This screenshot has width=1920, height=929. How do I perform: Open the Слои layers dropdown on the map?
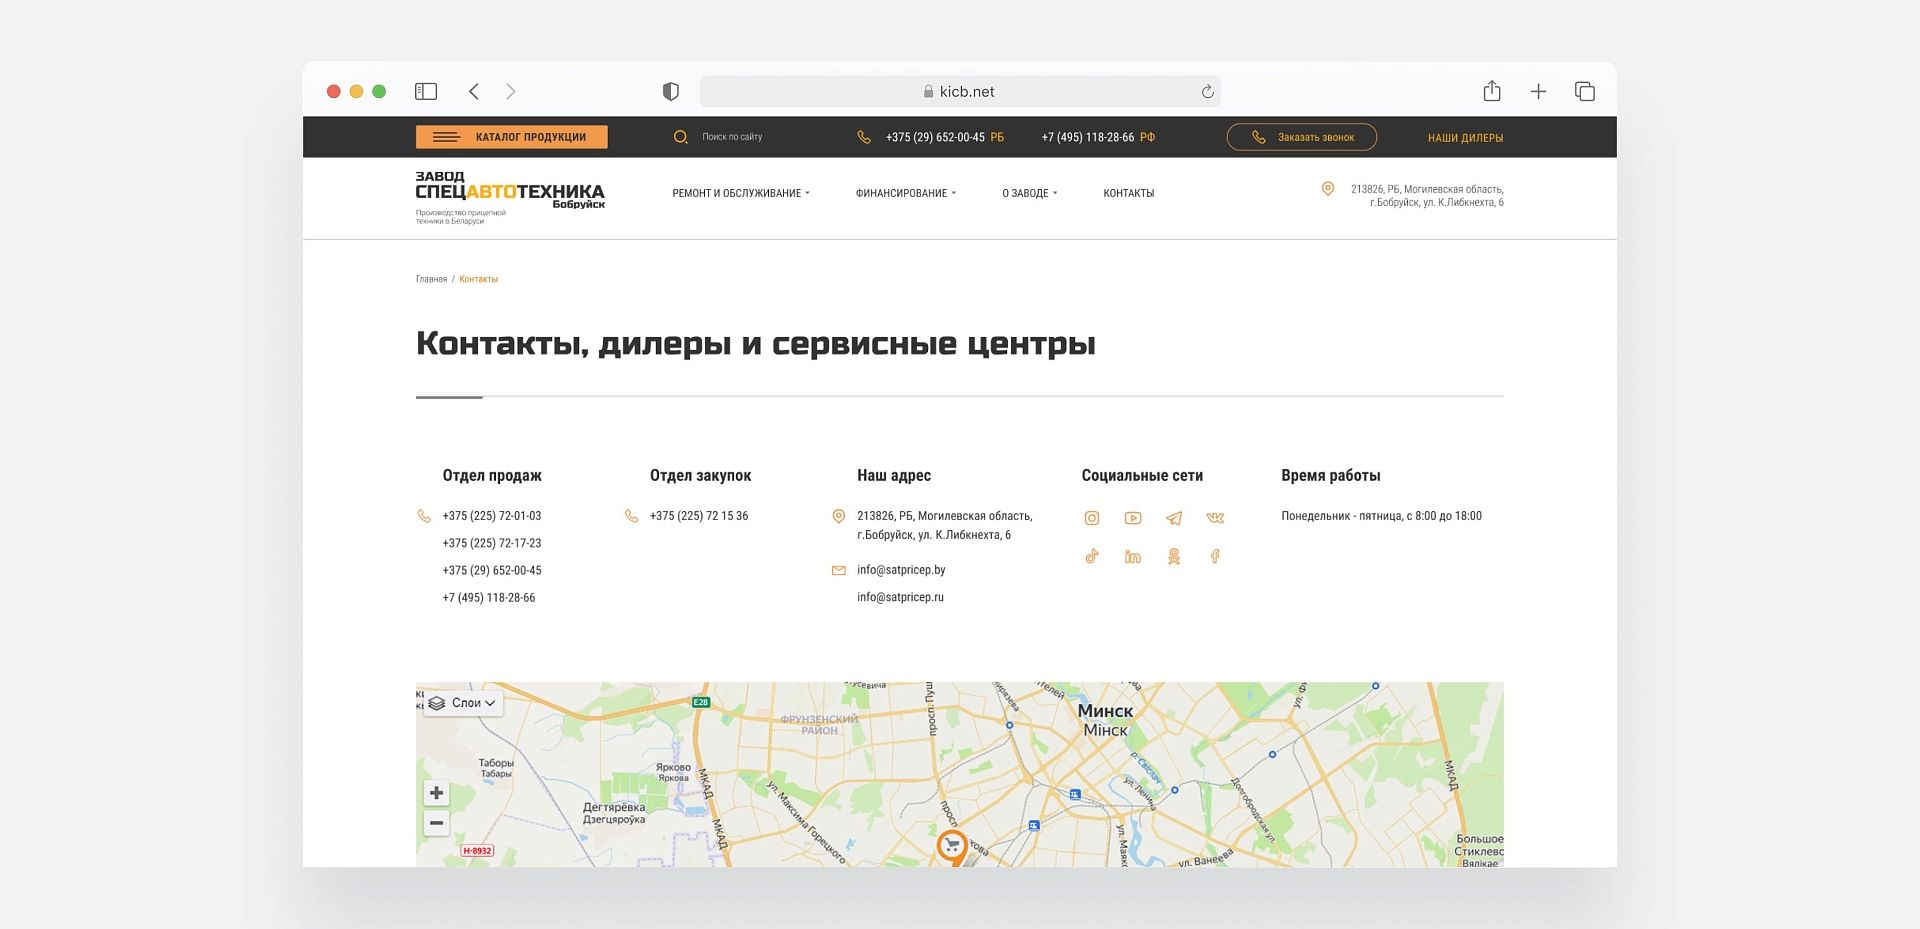coord(461,703)
